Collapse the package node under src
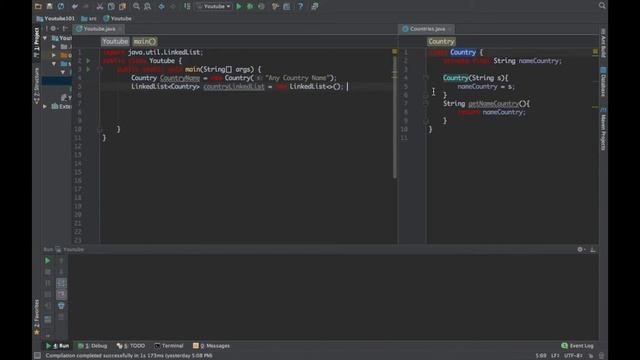This screenshot has height=360, width=640. [x=63, y=72]
